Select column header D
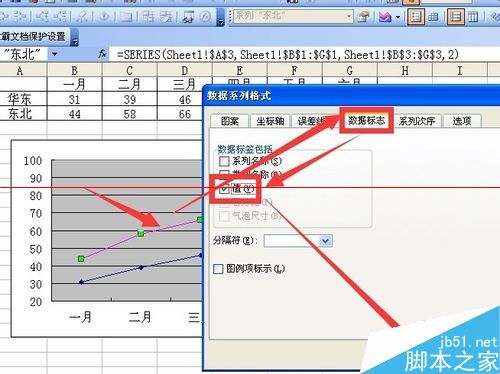 [x=184, y=70]
